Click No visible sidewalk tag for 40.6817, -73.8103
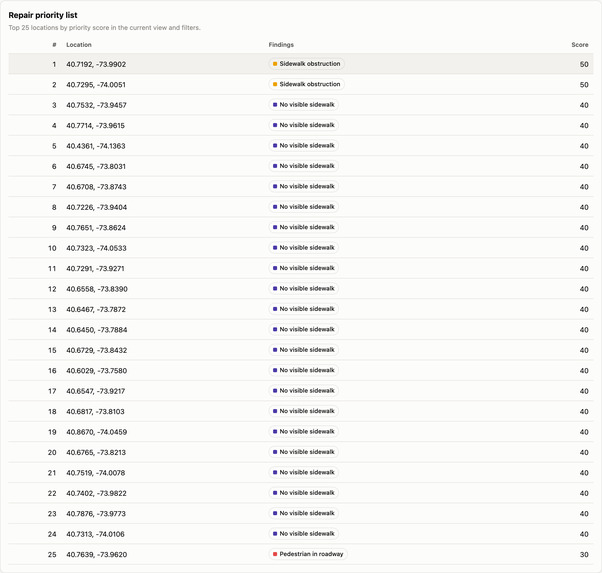Viewport: 602px width, 573px height. click(303, 411)
